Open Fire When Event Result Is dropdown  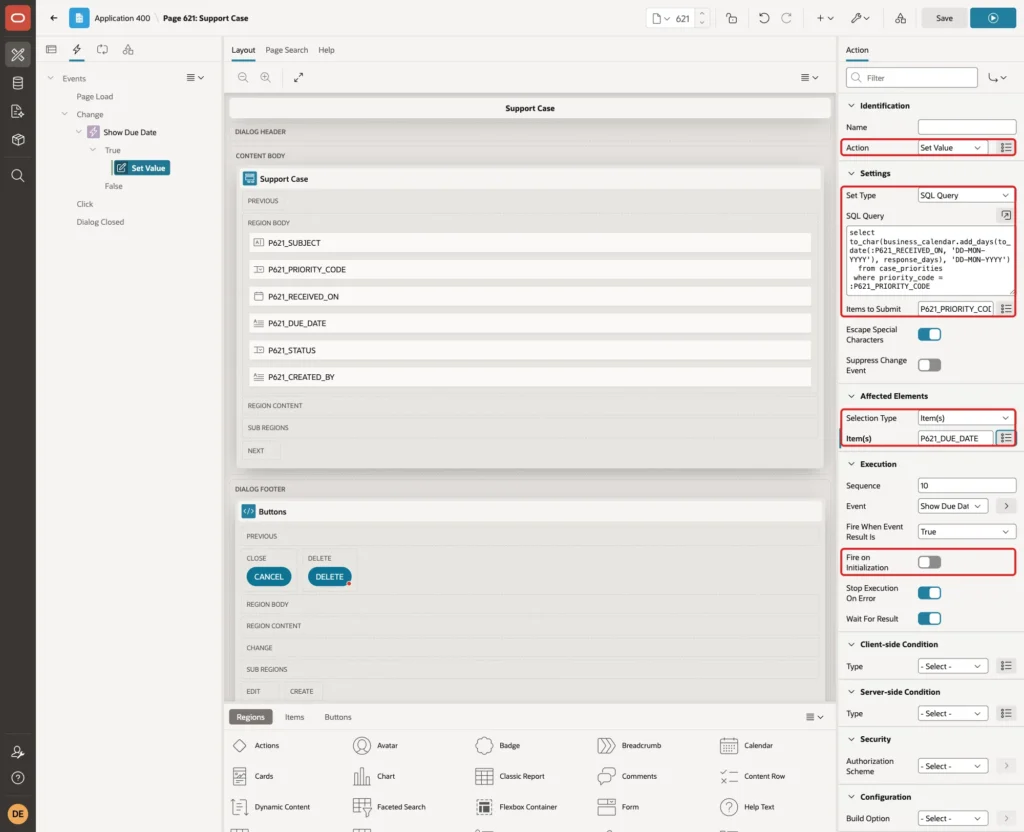click(x=967, y=532)
